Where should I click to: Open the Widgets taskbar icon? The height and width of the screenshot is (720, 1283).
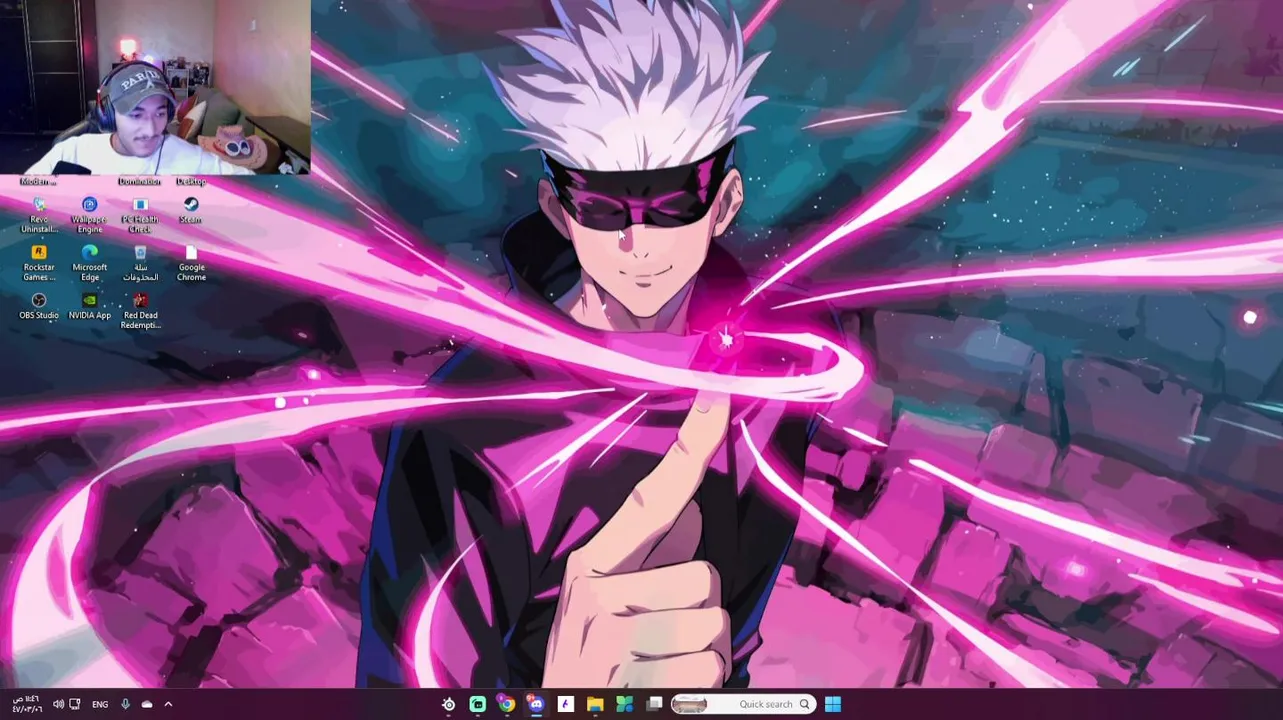(x=624, y=704)
